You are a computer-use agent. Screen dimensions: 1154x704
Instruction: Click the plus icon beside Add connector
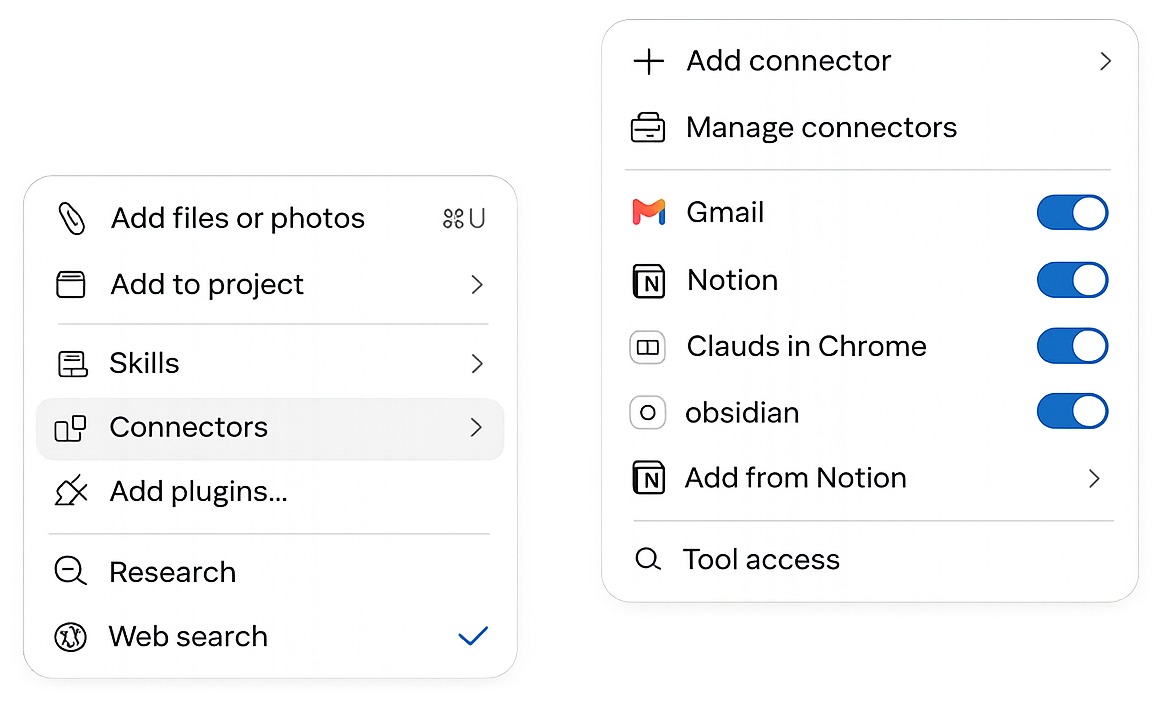(648, 61)
